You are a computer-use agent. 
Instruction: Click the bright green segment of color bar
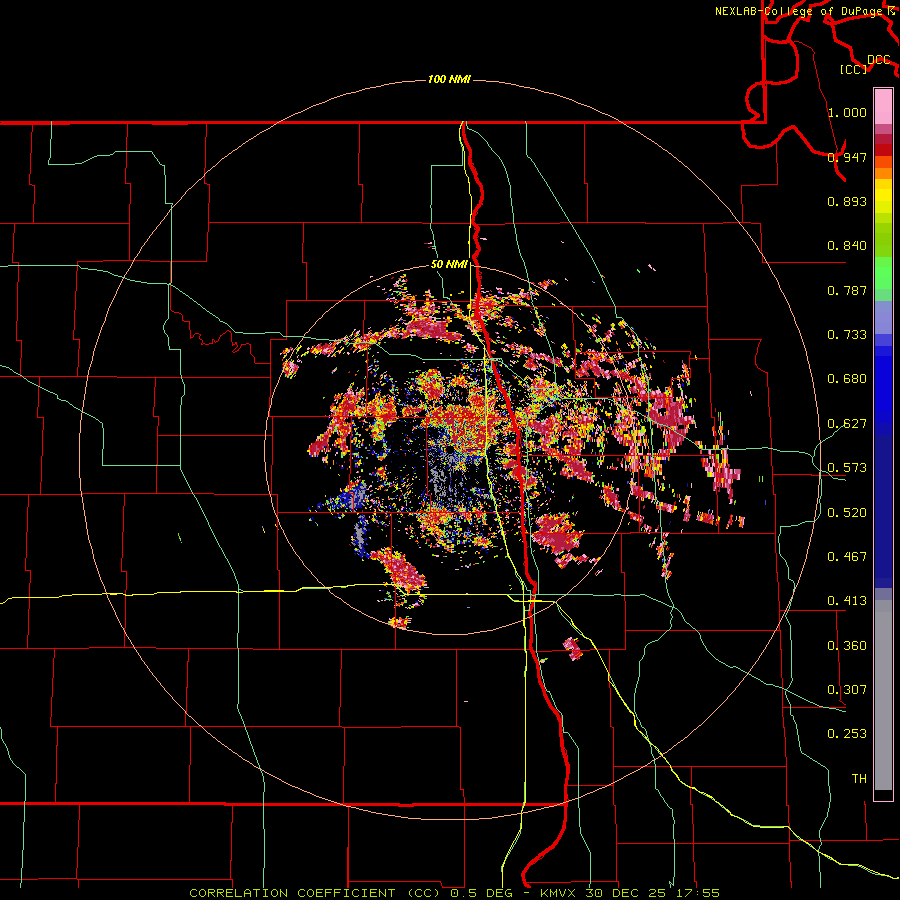pyautogui.click(x=883, y=273)
